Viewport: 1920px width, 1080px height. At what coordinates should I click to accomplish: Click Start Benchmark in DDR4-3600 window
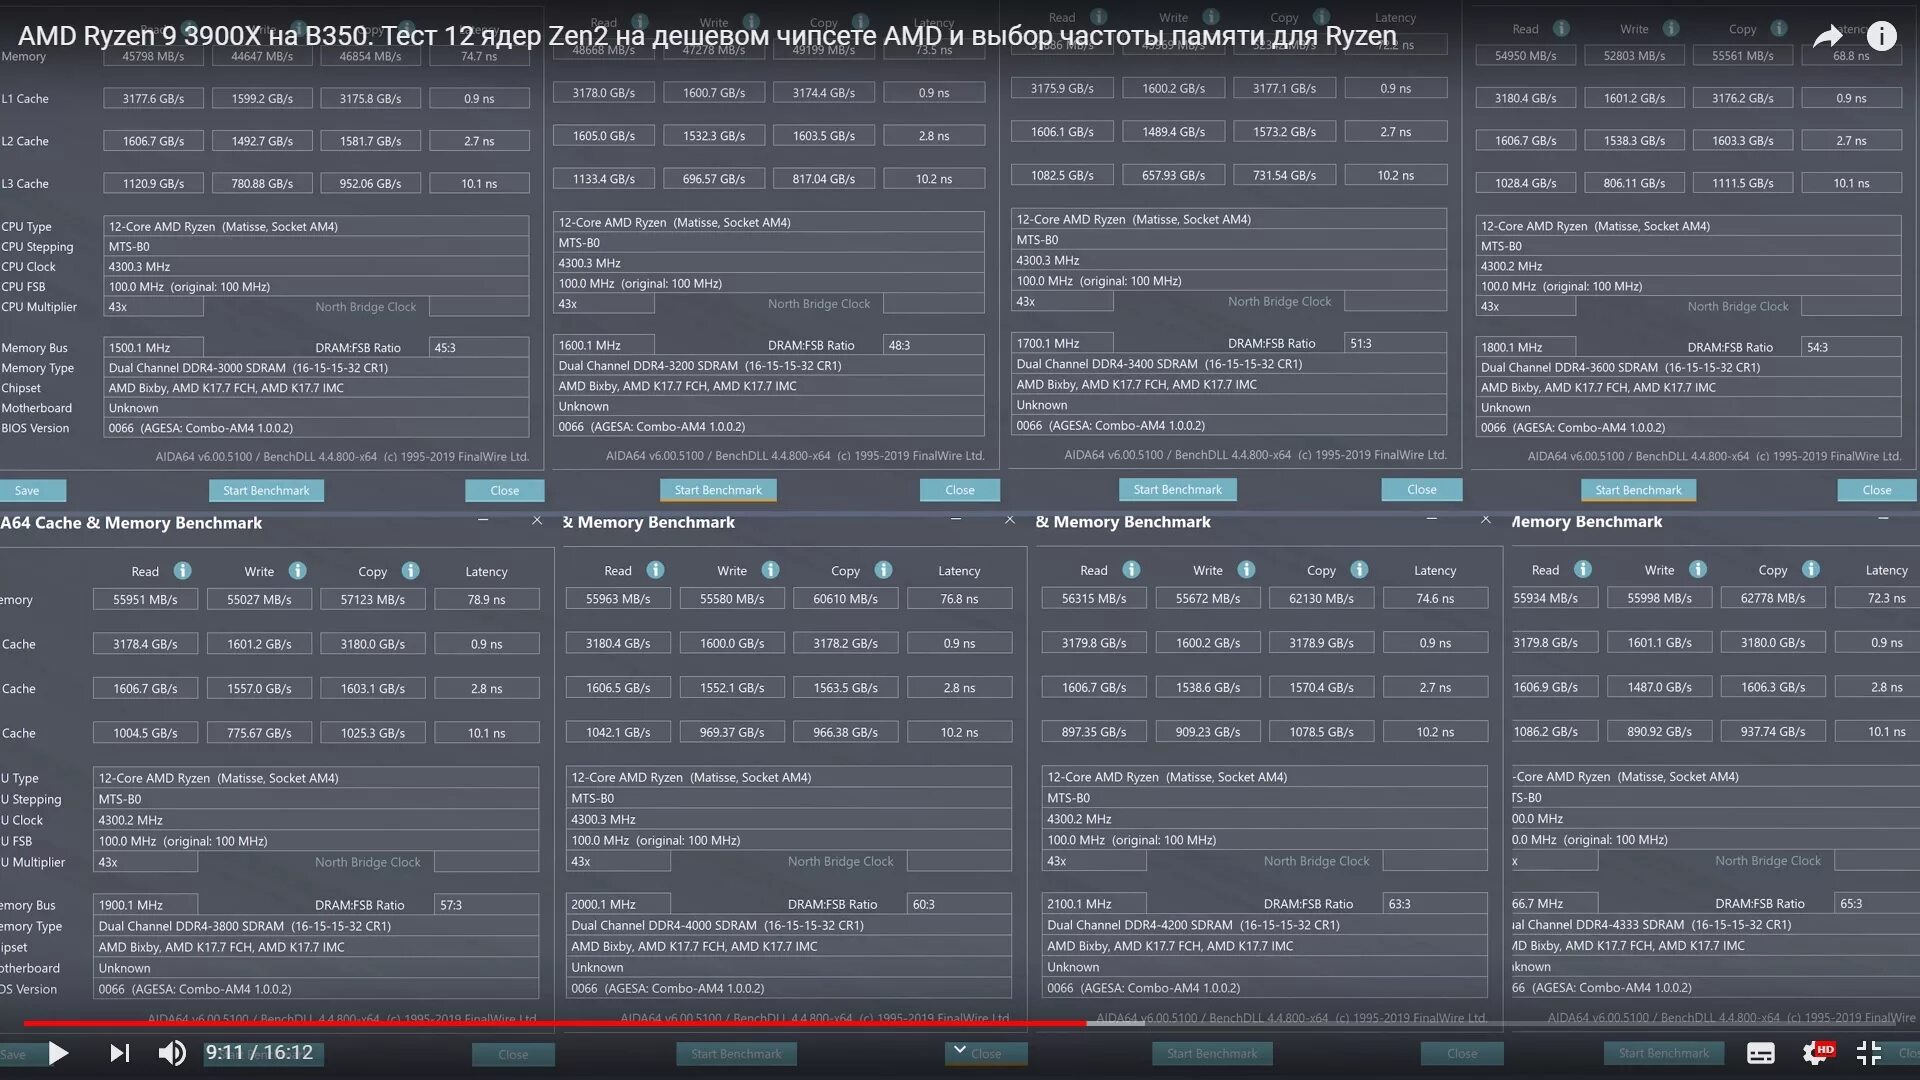[1638, 490]
